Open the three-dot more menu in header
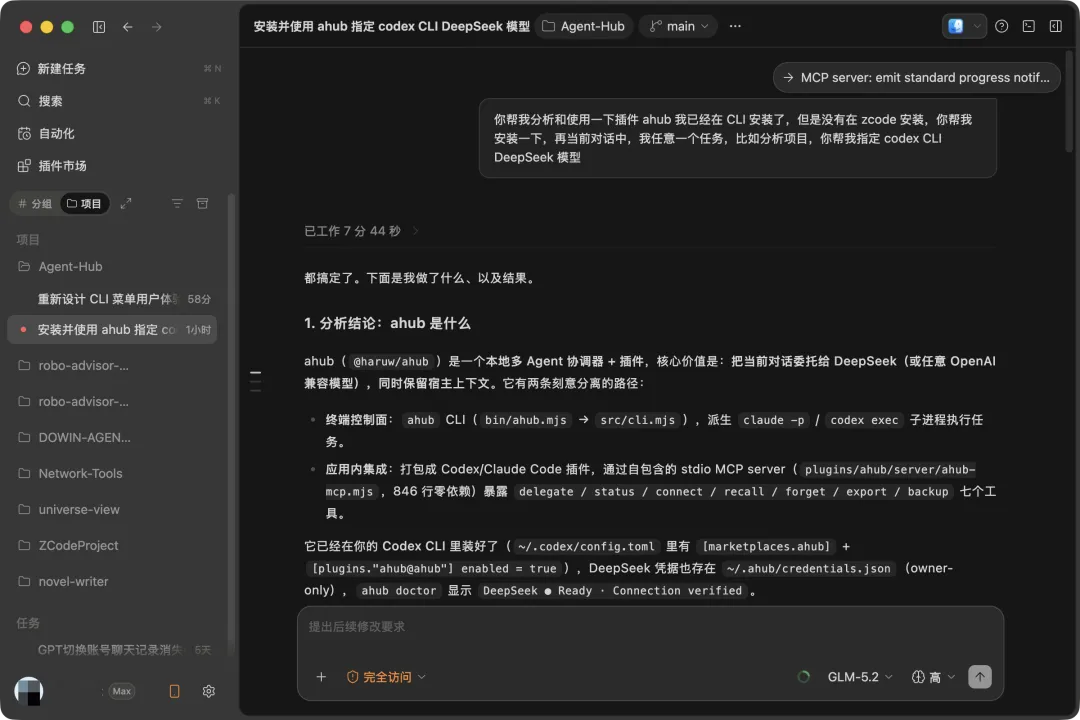 735,26
